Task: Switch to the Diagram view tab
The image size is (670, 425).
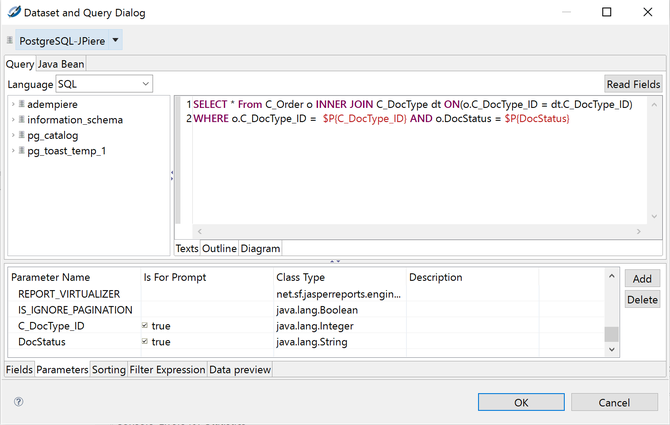Action: click(260, 248)
